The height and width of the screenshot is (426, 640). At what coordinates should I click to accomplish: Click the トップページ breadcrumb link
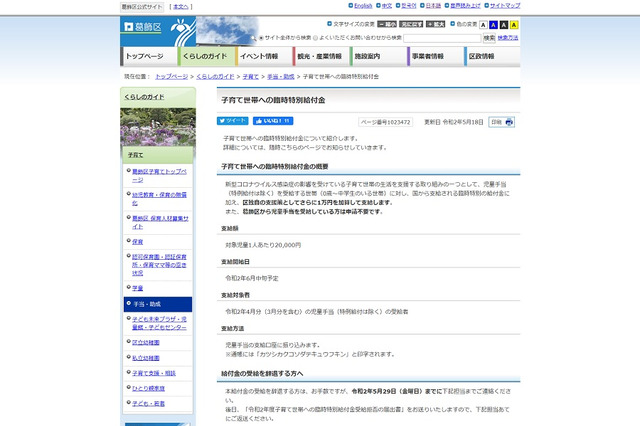tap(171, 76)
